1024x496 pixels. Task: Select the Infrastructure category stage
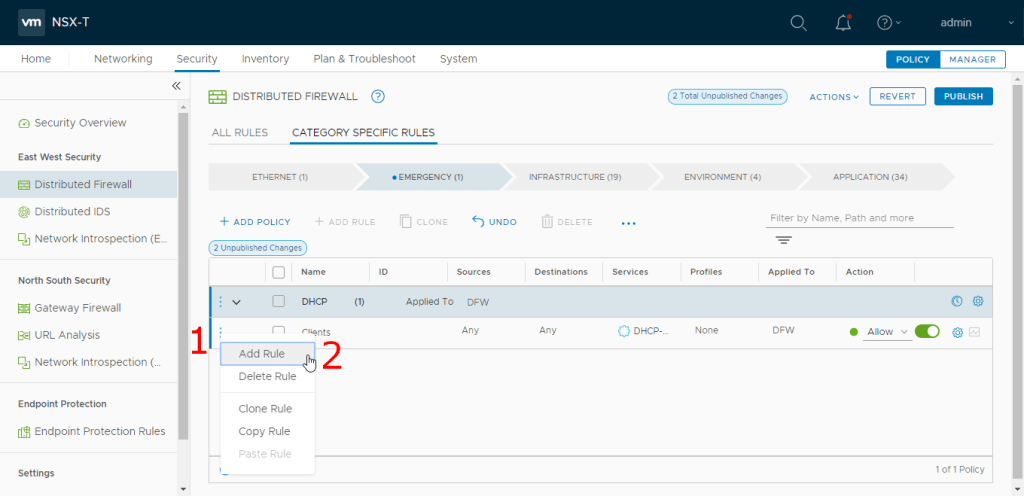coord(574,177)
